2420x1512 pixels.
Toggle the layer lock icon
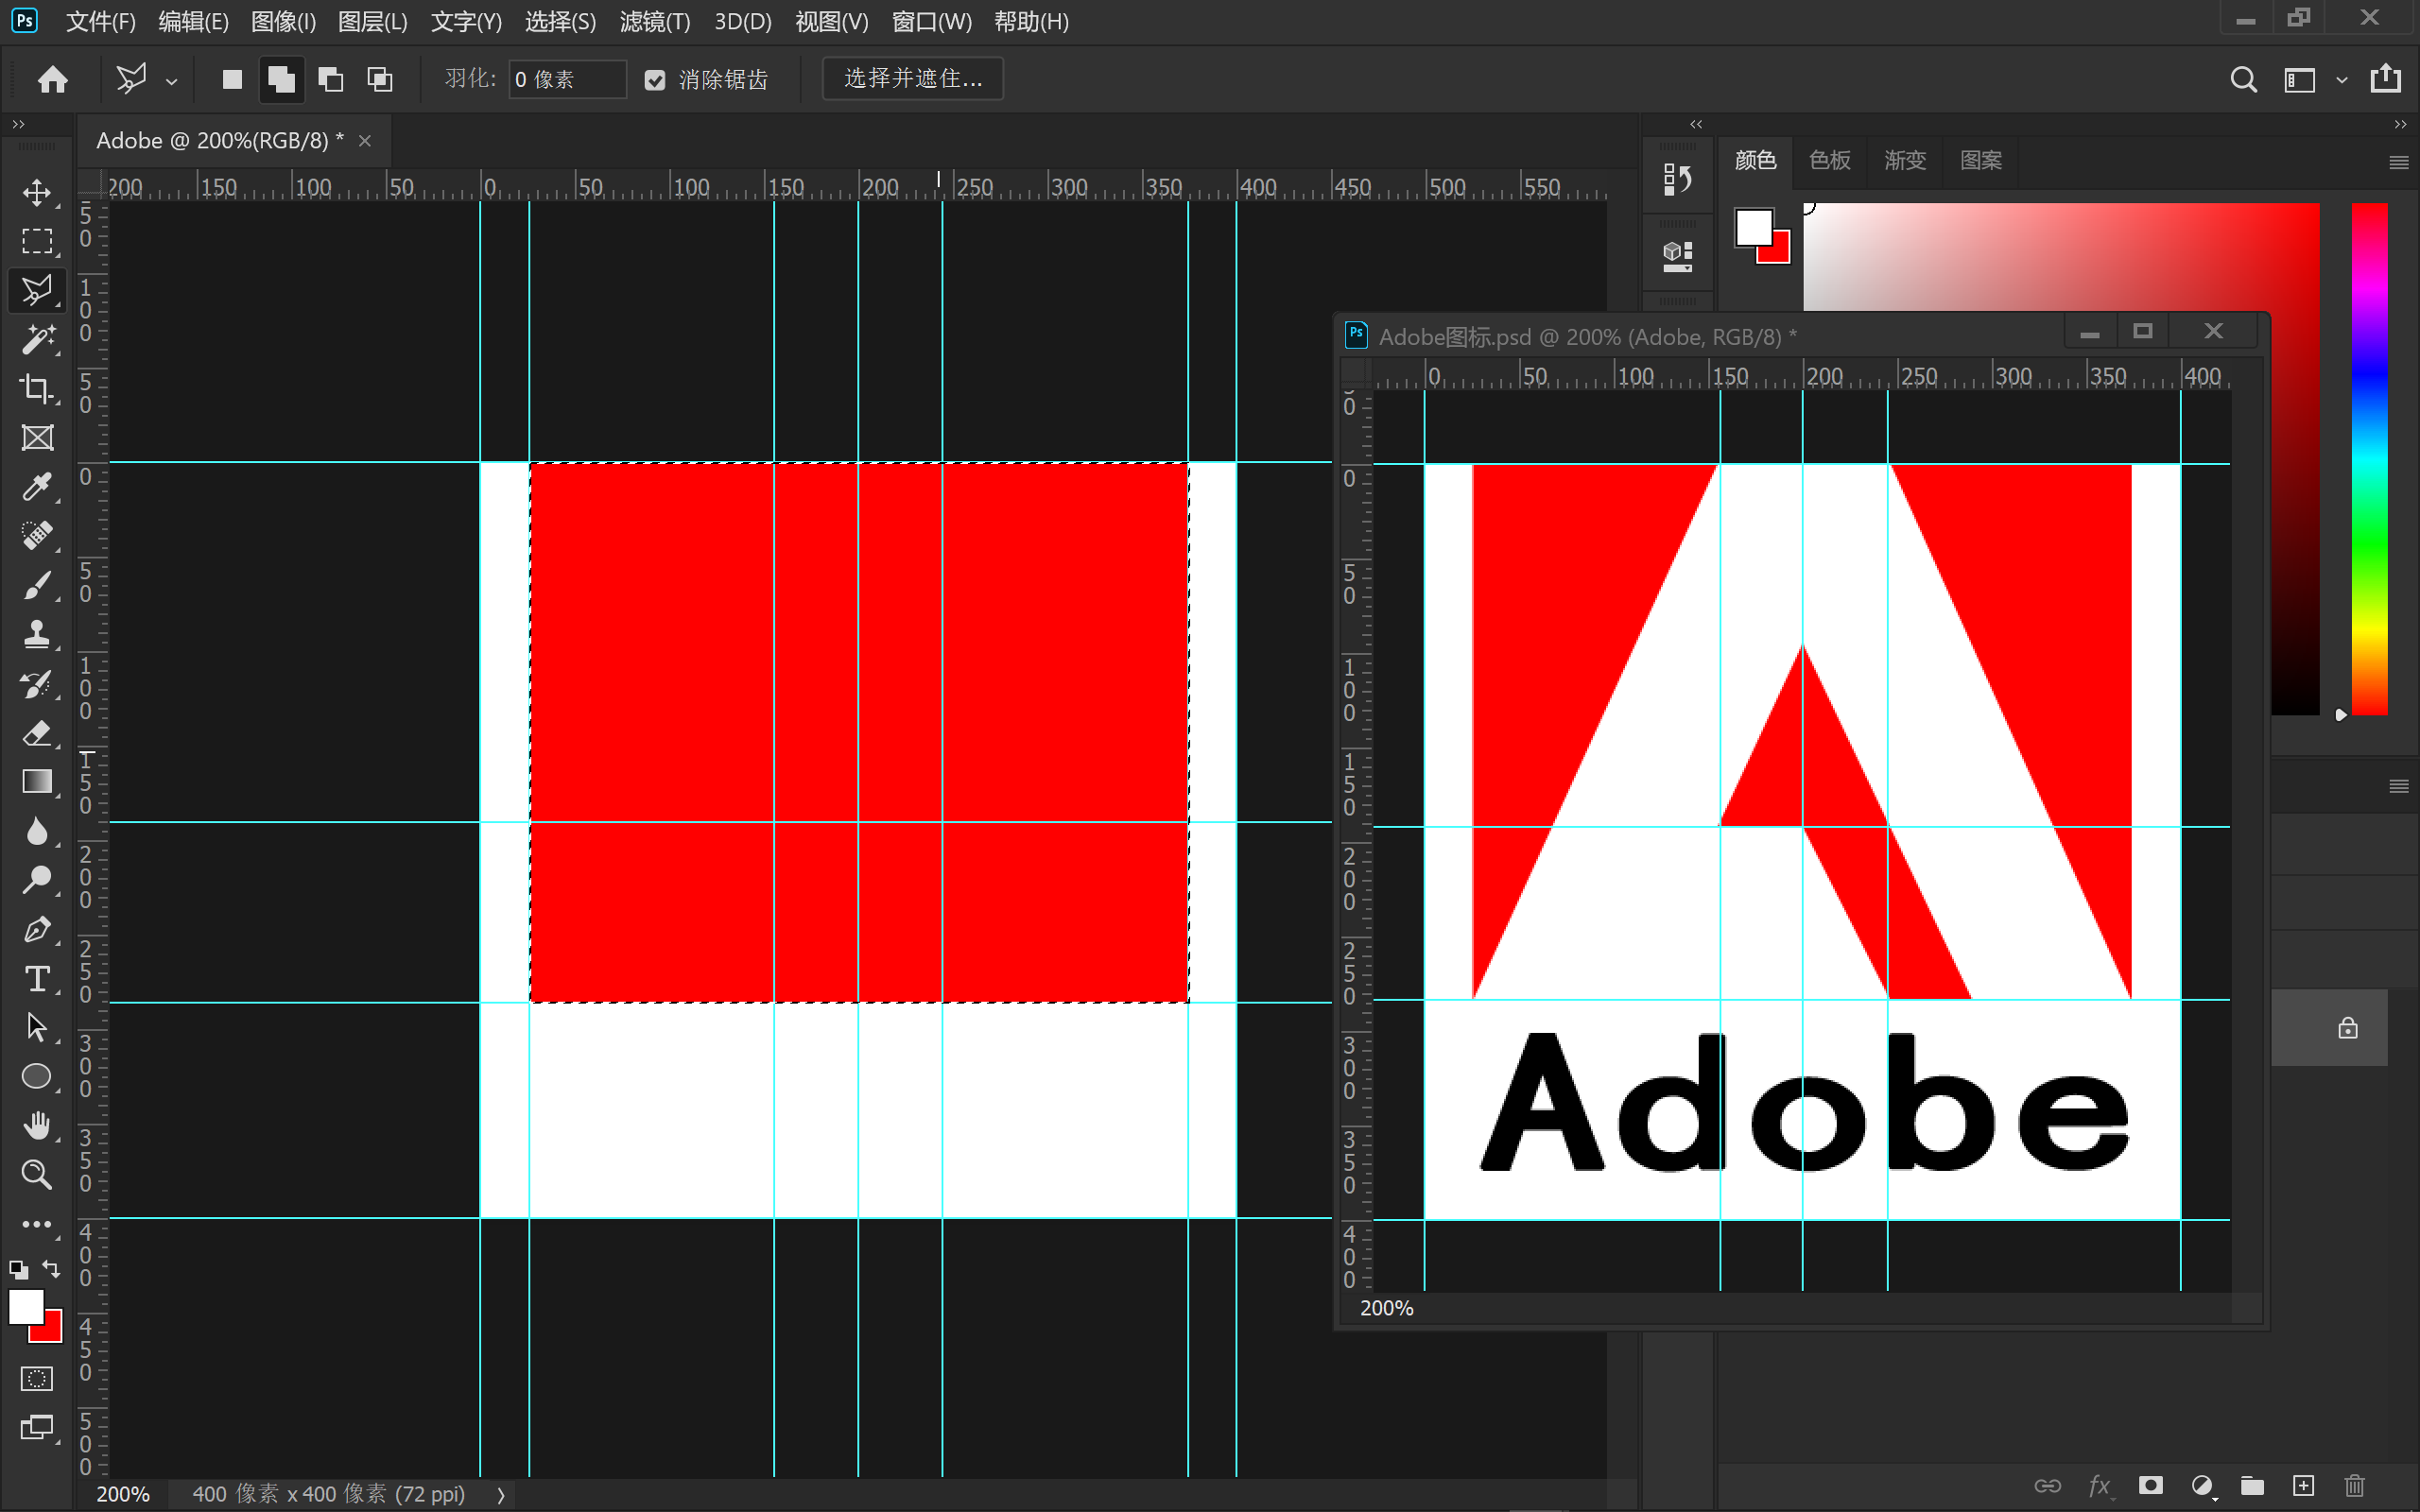(x=2347, y=1028)
